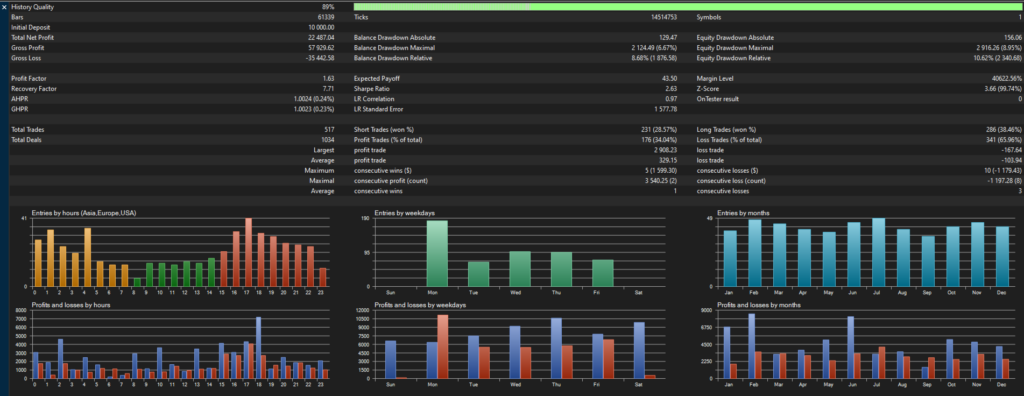Click Equity Drawdown Relative value 10.62% (2 340.68)

[x=998, y=58]
